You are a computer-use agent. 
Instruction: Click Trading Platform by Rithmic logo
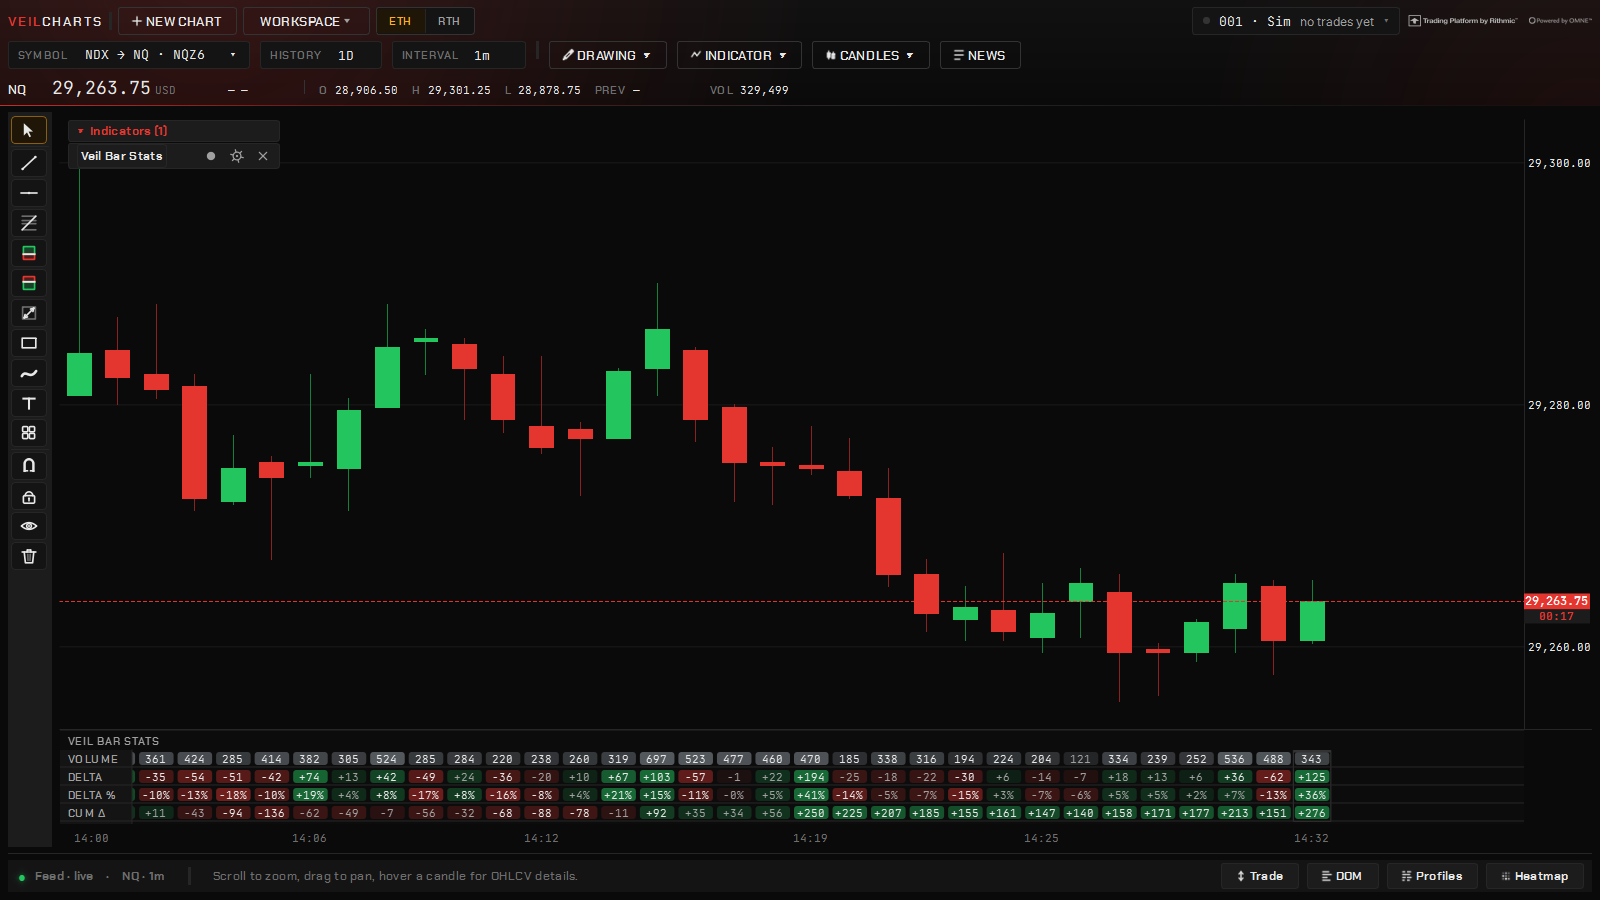1463,21
